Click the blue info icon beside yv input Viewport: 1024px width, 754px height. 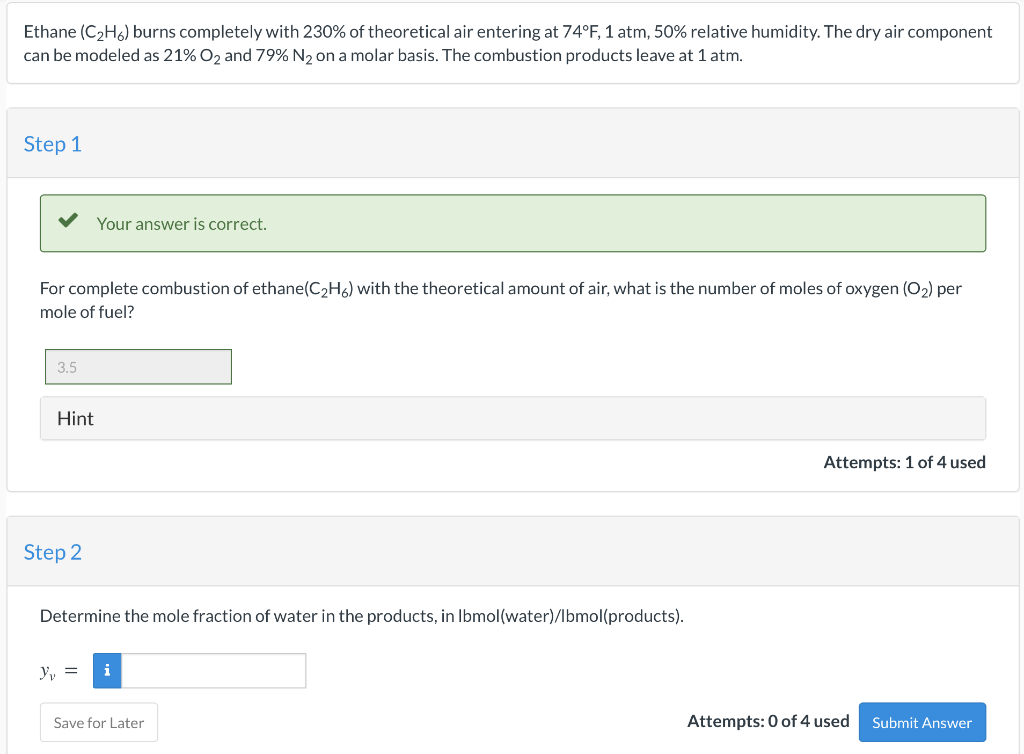107,670
